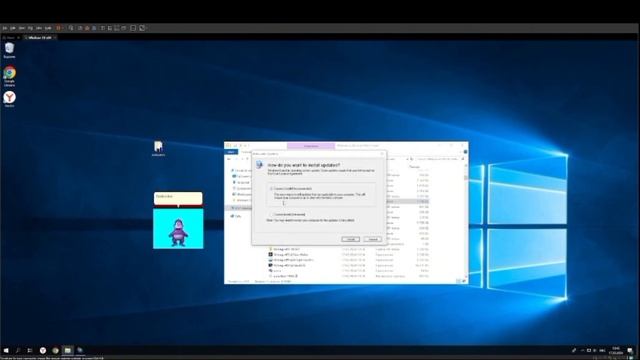This screenshot has height=360, width=640.
Task: Click the show library view toolbar icon
Action: [x=102, y=28]
